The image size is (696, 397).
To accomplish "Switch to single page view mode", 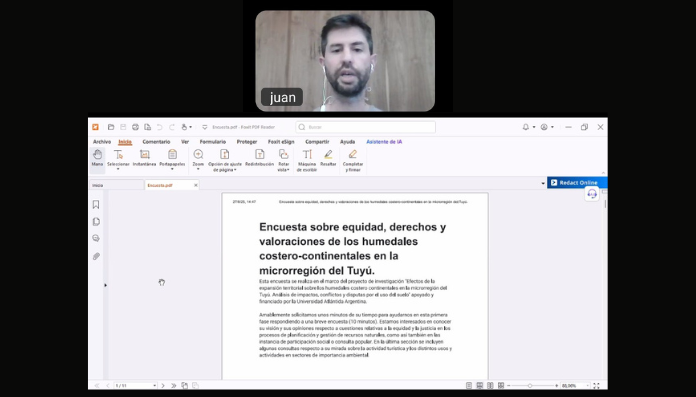I will click(x=469, y=385).
